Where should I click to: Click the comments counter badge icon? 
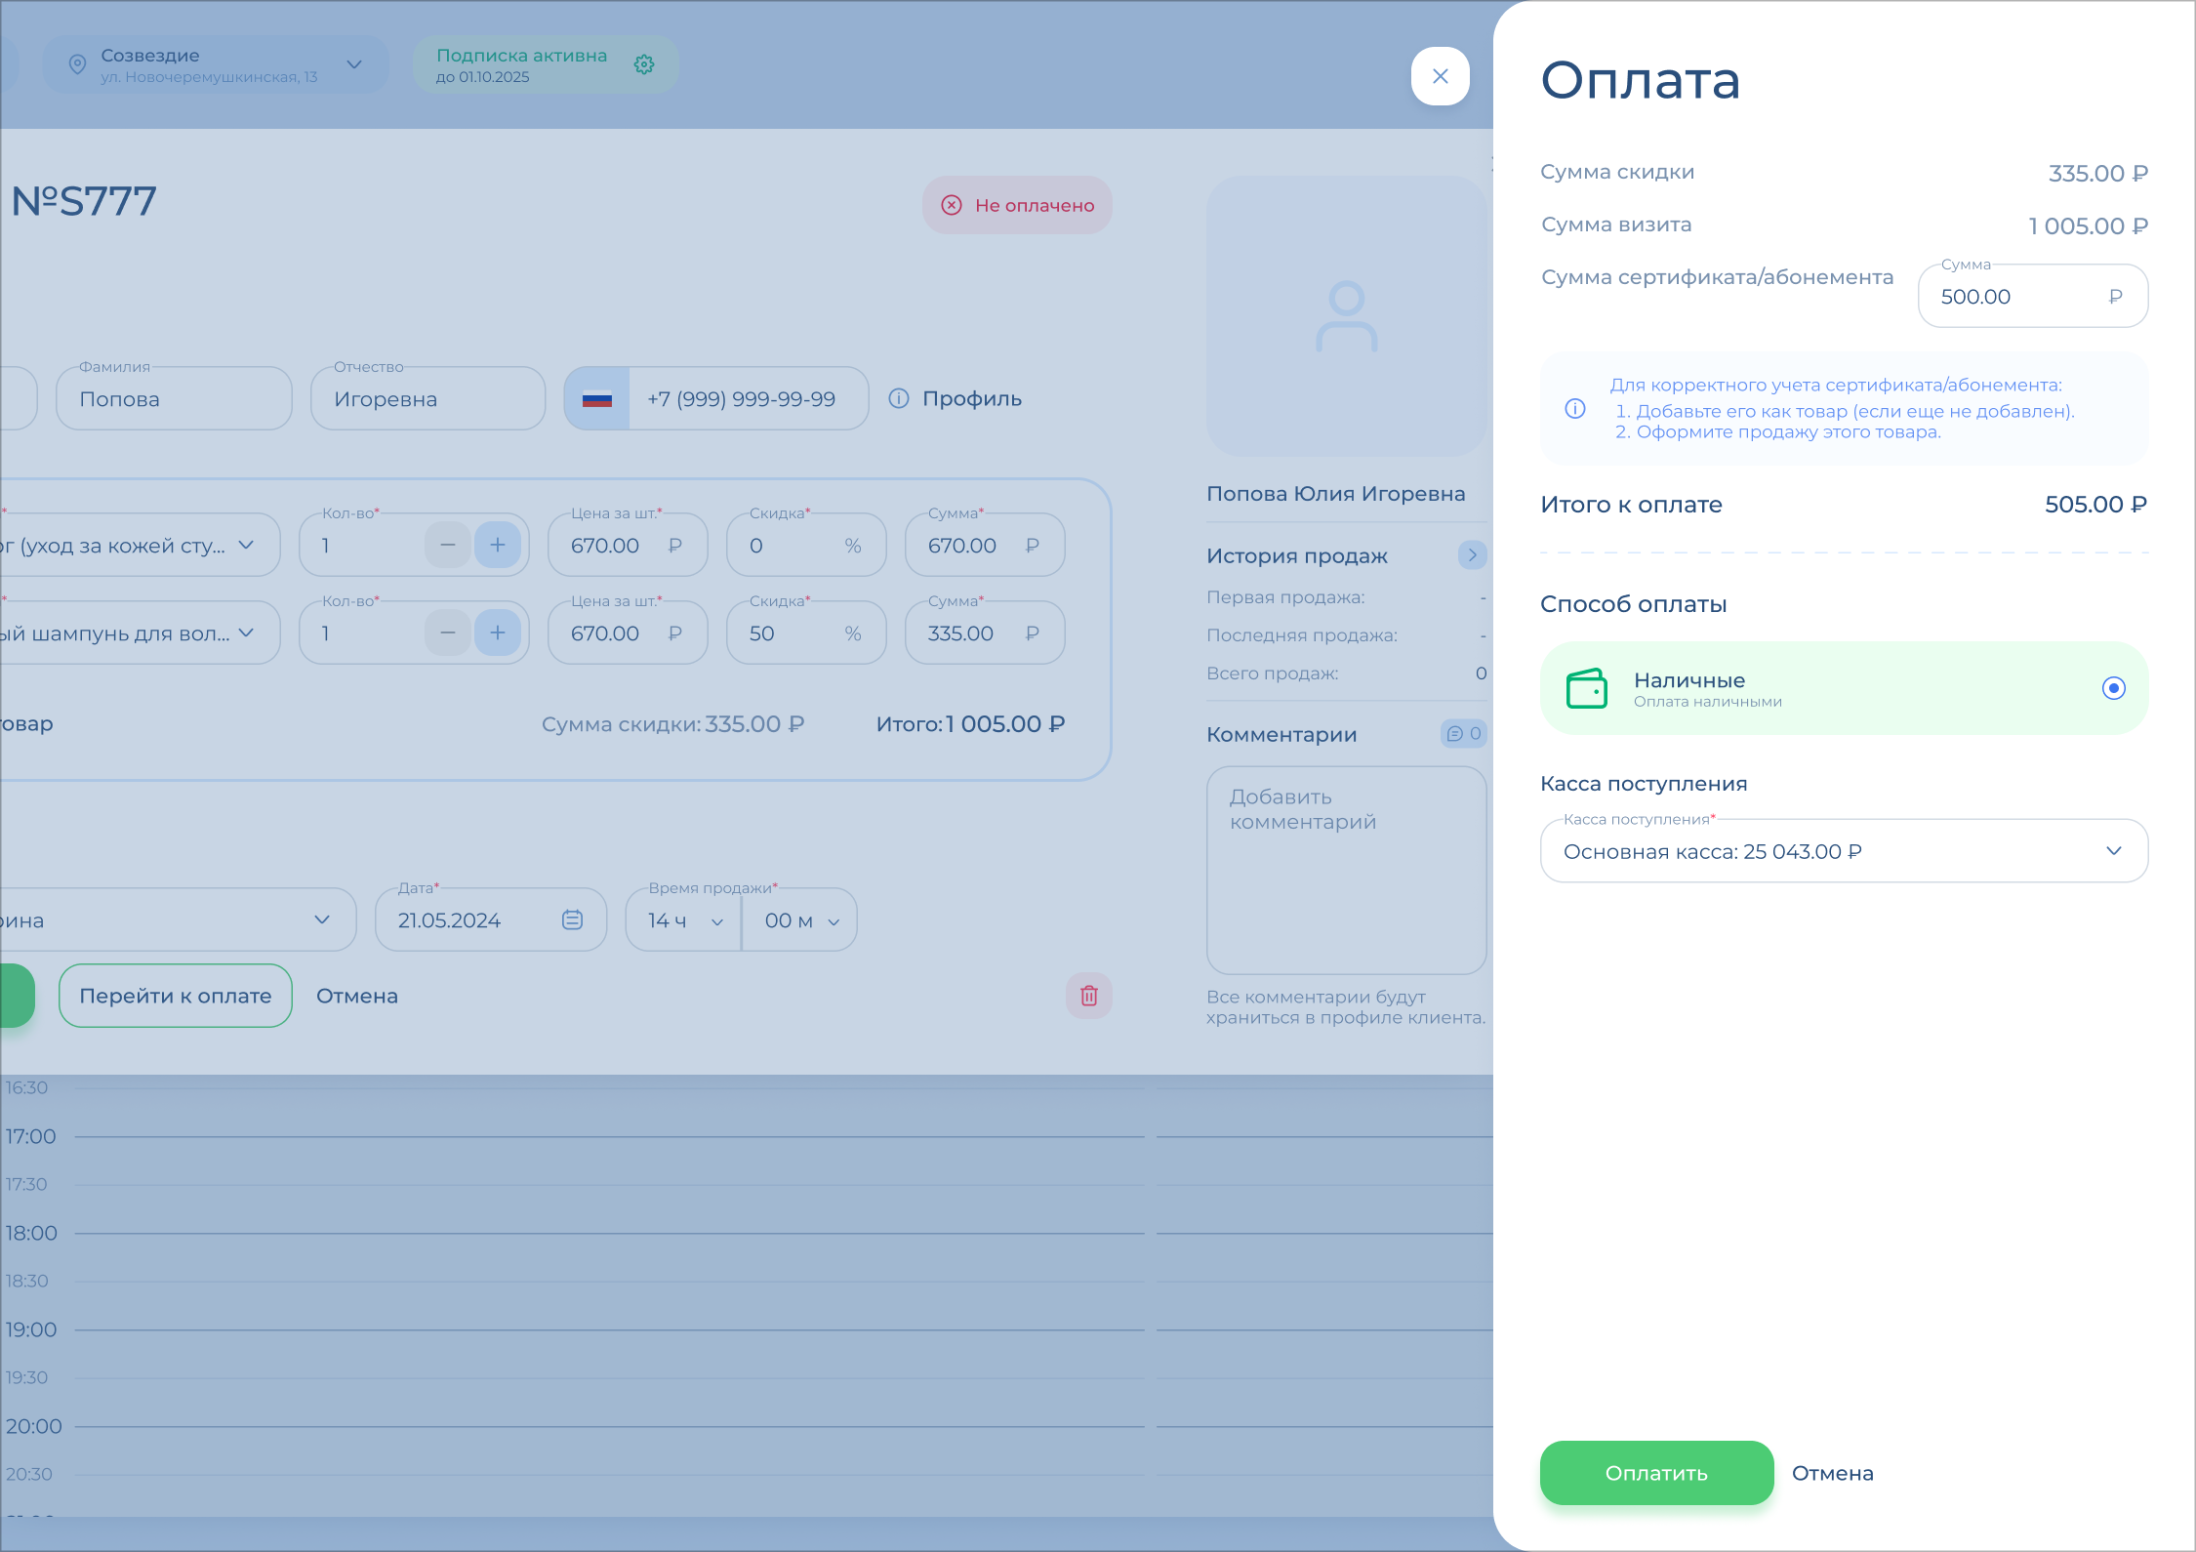1463,734
